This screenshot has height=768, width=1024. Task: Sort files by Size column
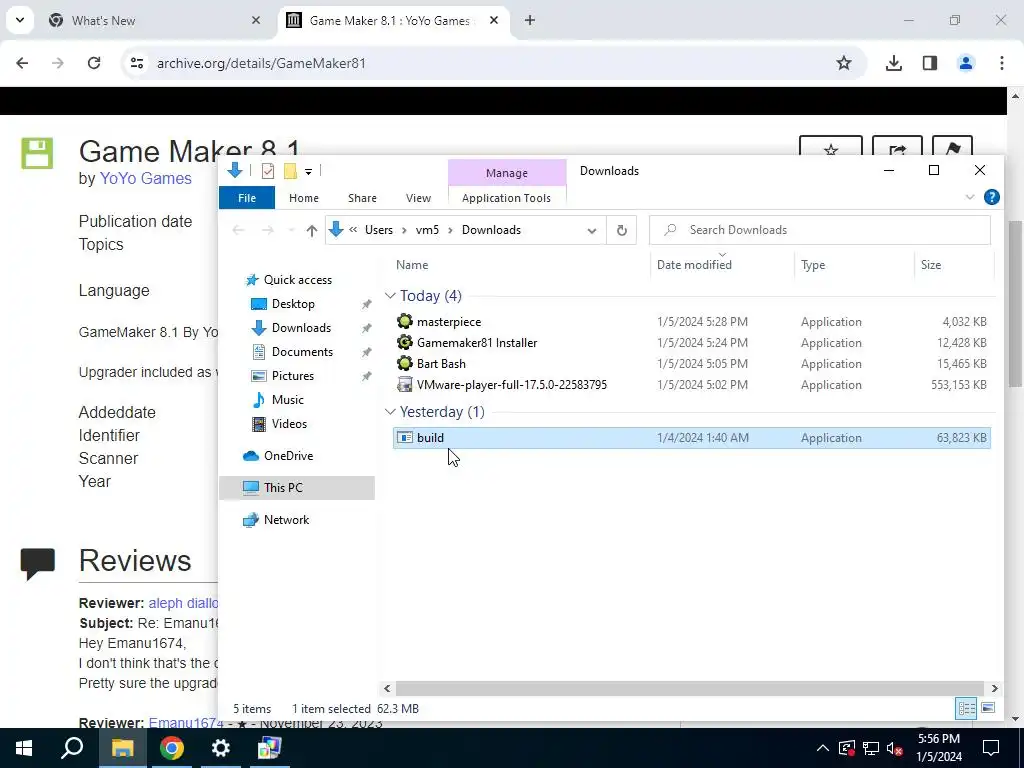click(931, 265)
